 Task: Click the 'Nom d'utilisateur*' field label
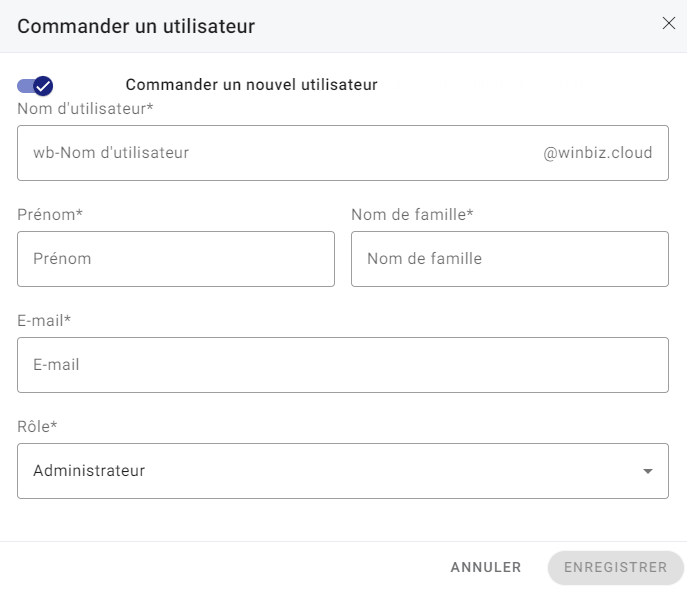[x=85, y=108]
